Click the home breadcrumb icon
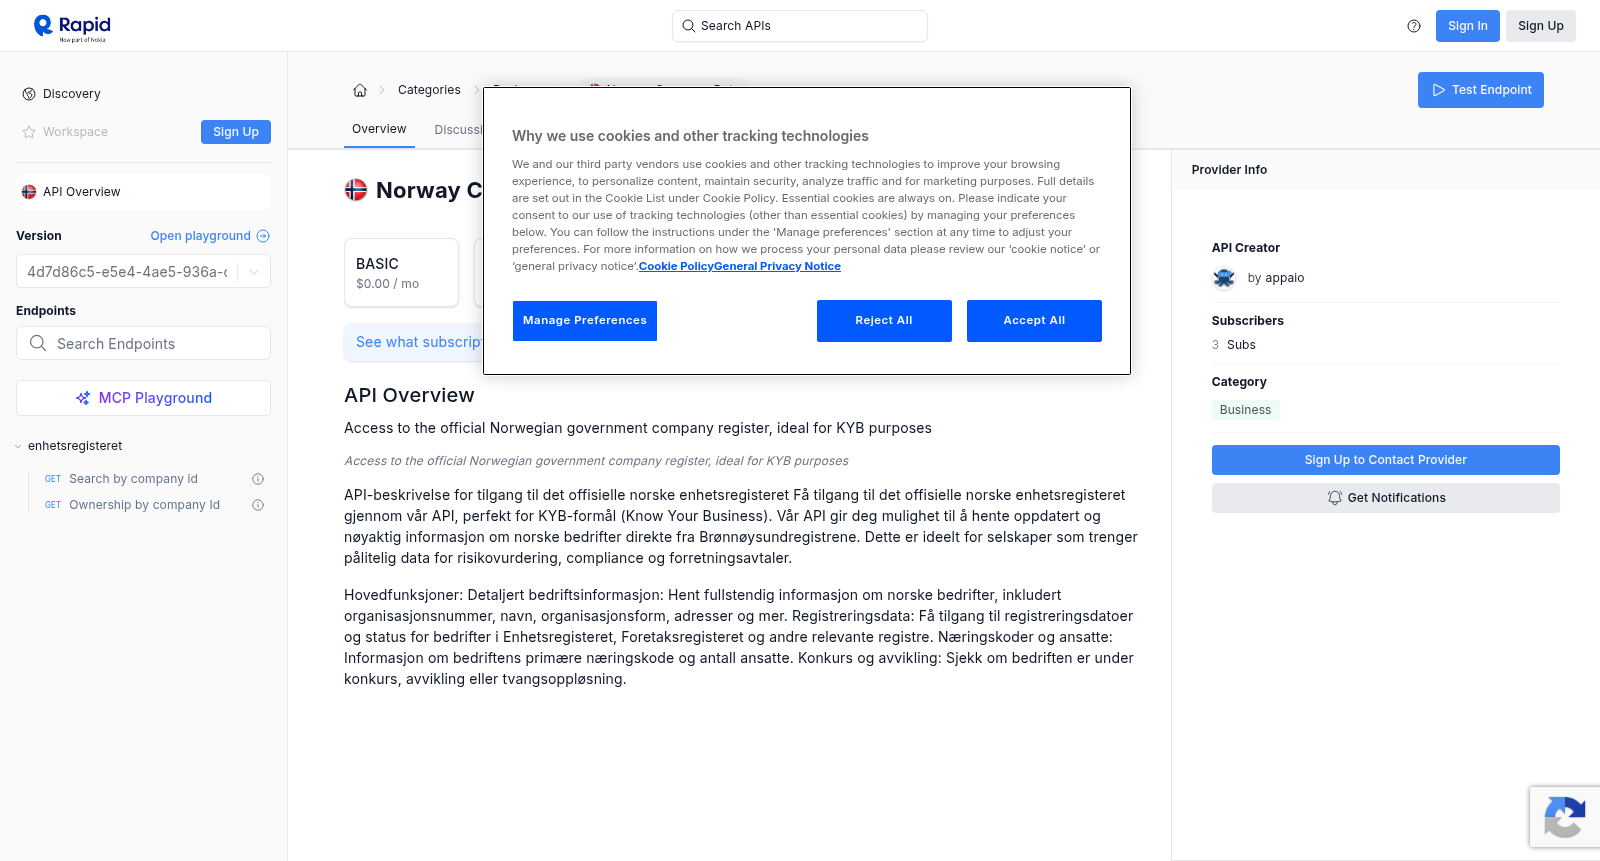Image resolution: width=1600 pixels, height=861 pixels. 360,90
